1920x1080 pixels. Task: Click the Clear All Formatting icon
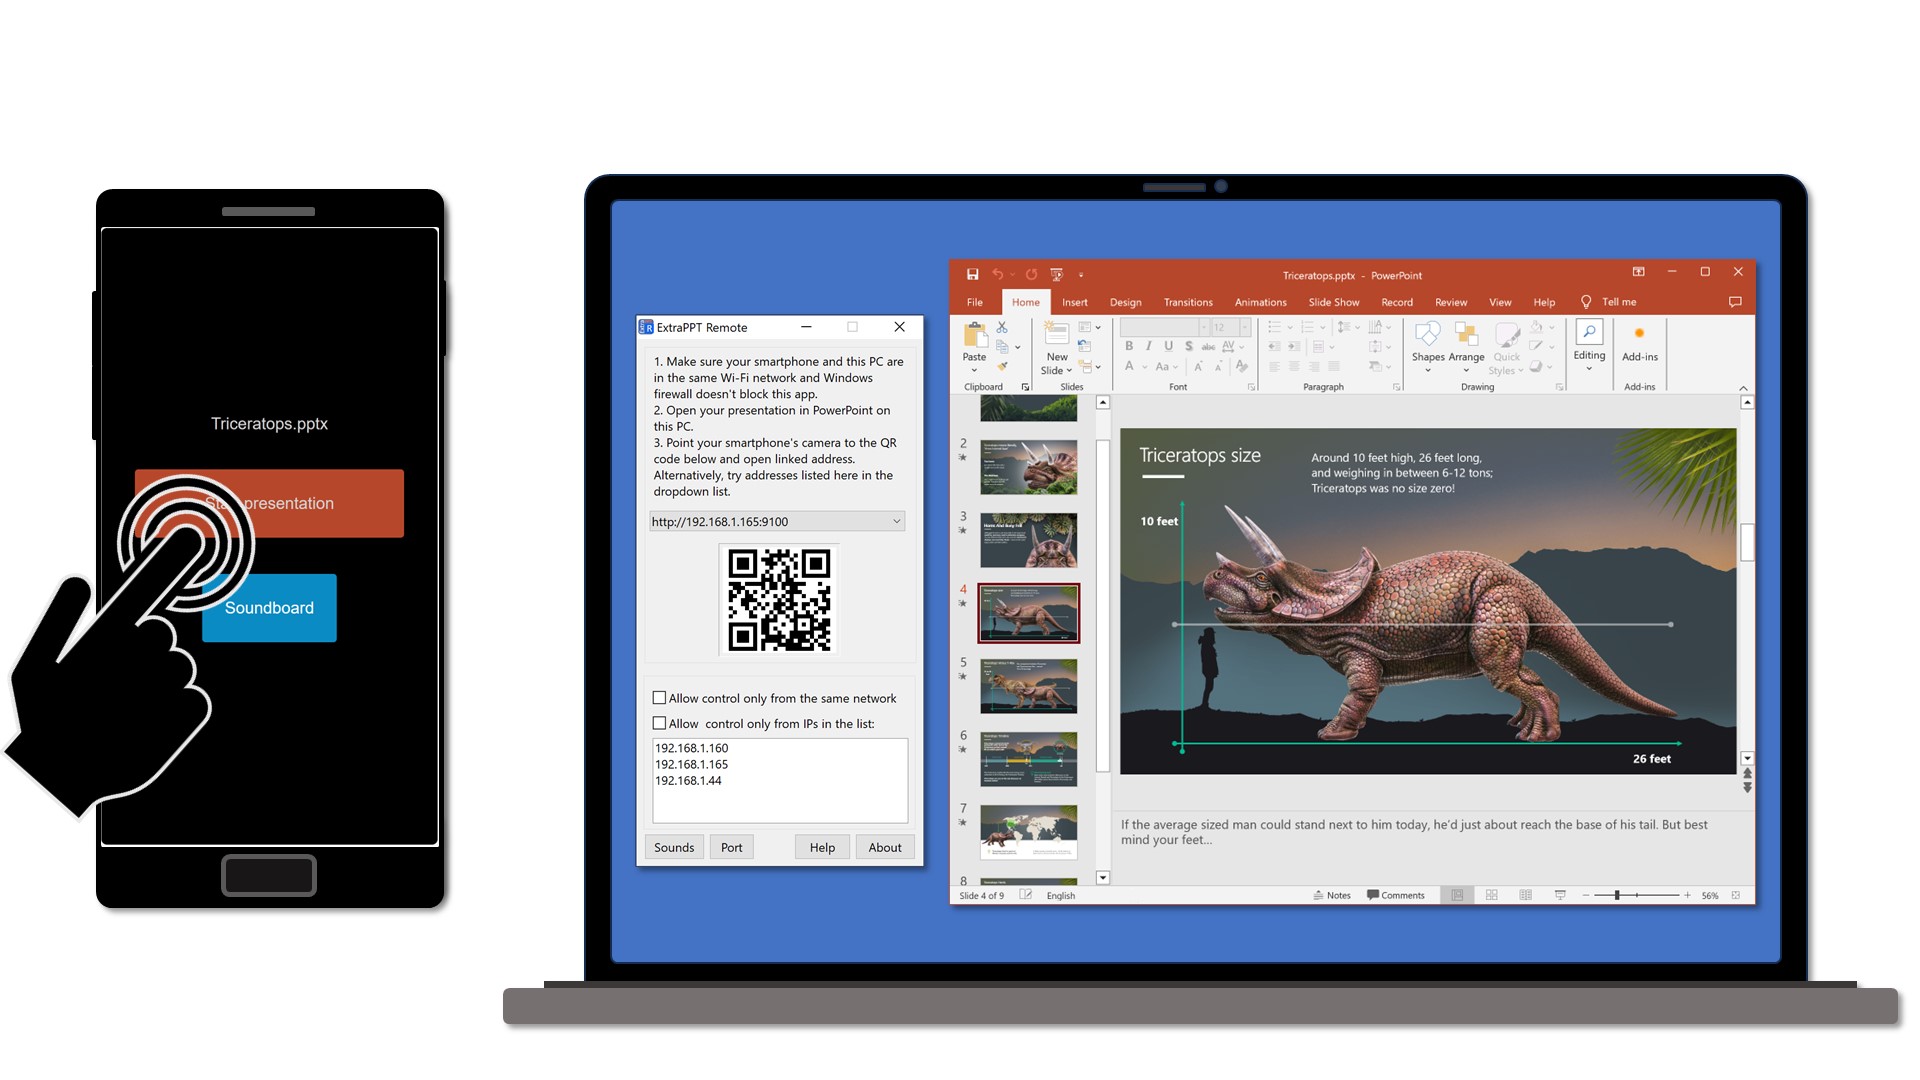[x=1241, y=366]
